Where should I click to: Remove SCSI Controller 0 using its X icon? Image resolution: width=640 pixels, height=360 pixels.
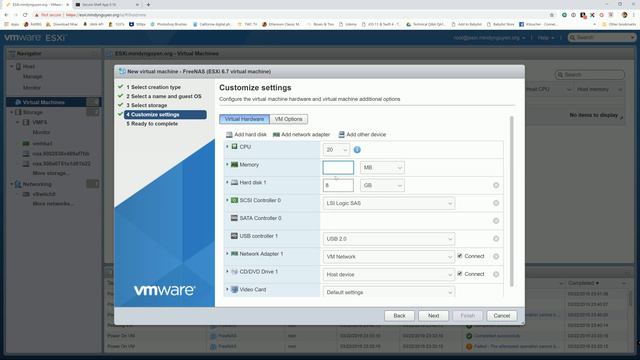(x=496, y=203)
